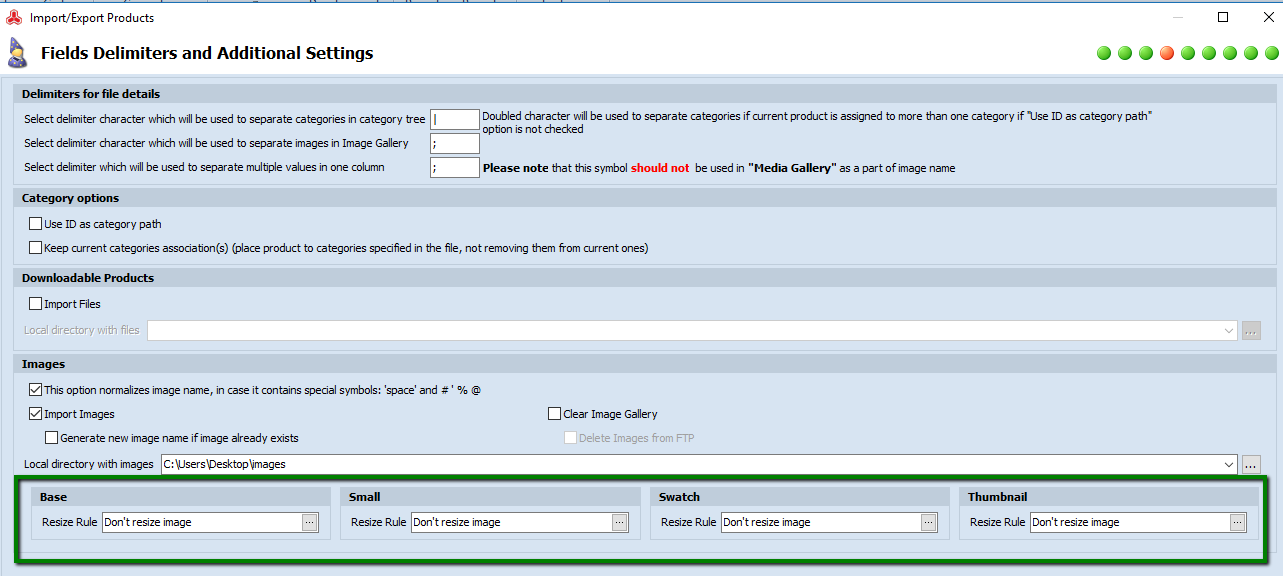Open Small resize rule ellipsis button
This screenshot has width=1283, height=576.
click(620, 522)
